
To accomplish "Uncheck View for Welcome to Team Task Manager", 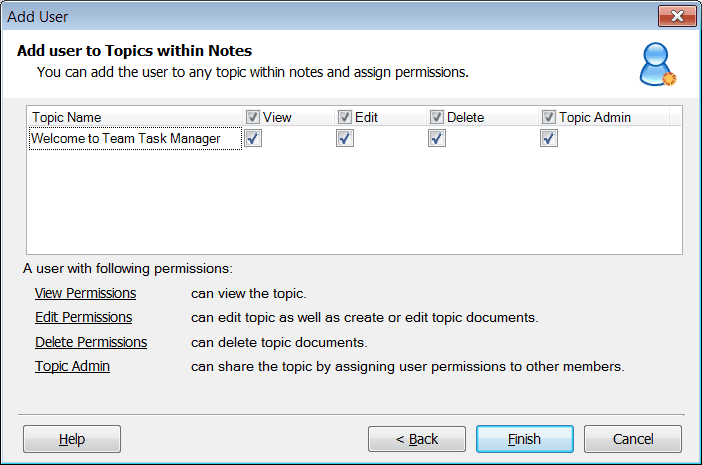I will [253, 139].
